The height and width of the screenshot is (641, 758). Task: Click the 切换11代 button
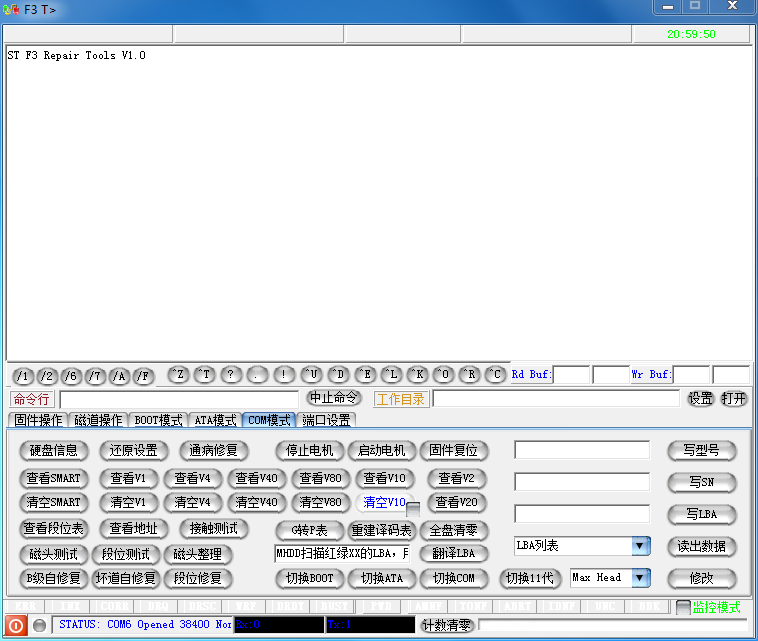[530, 579]
